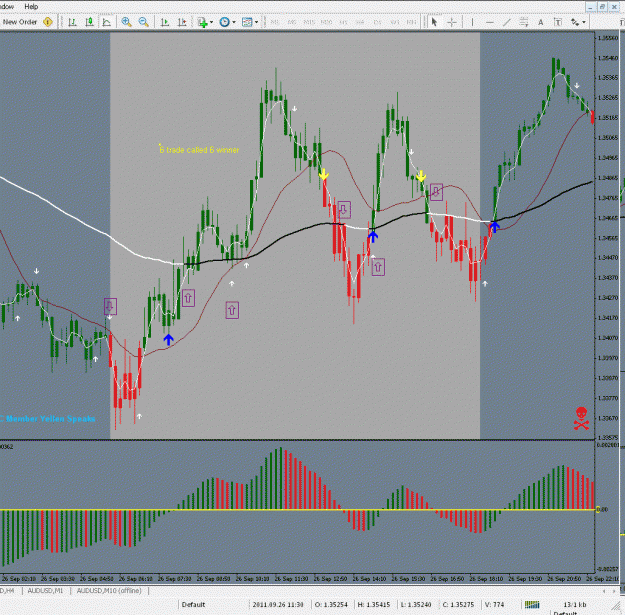Click the 2011.09.26 11:30 status entry

click(x=278, y=605)
